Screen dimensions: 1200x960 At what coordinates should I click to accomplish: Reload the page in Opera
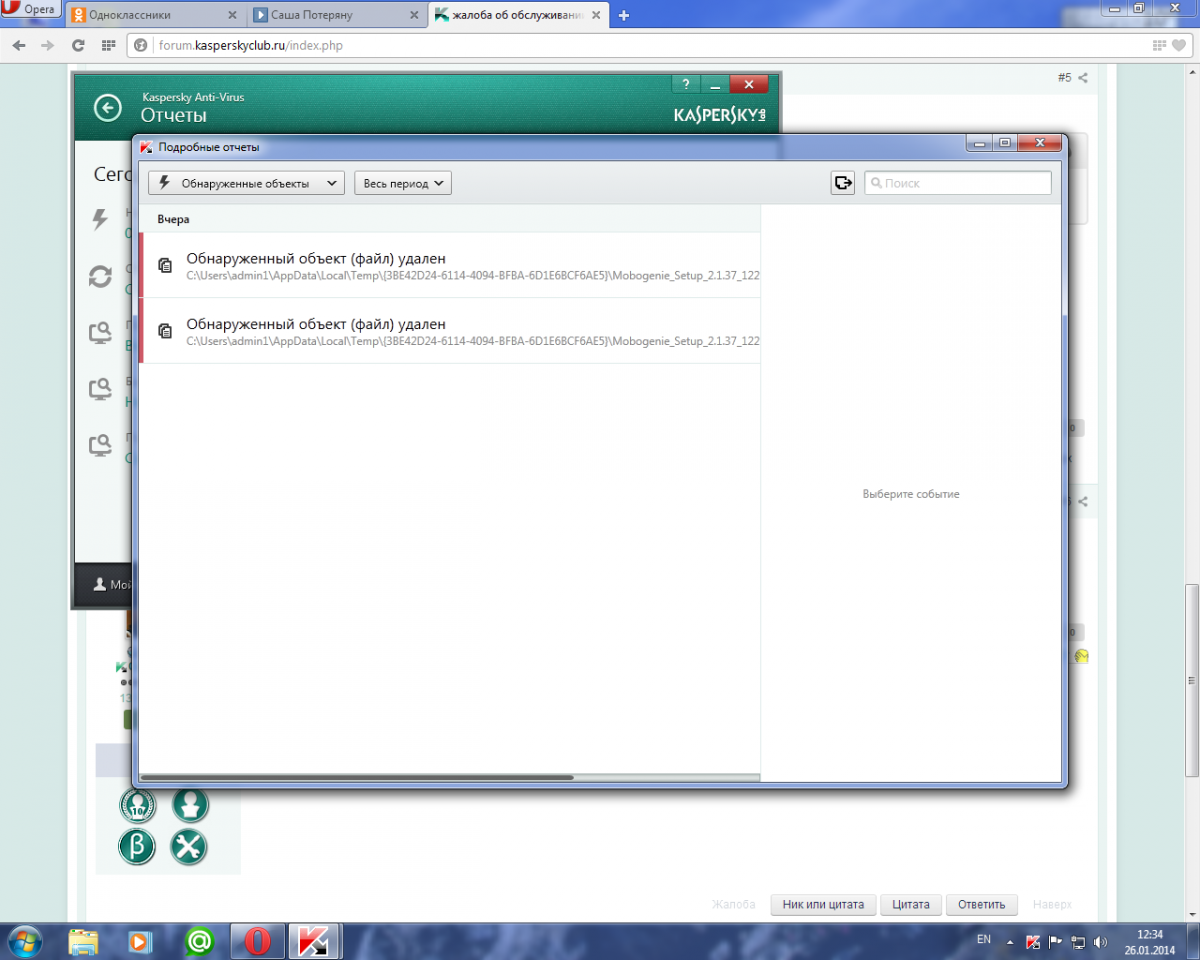(78, 45)
